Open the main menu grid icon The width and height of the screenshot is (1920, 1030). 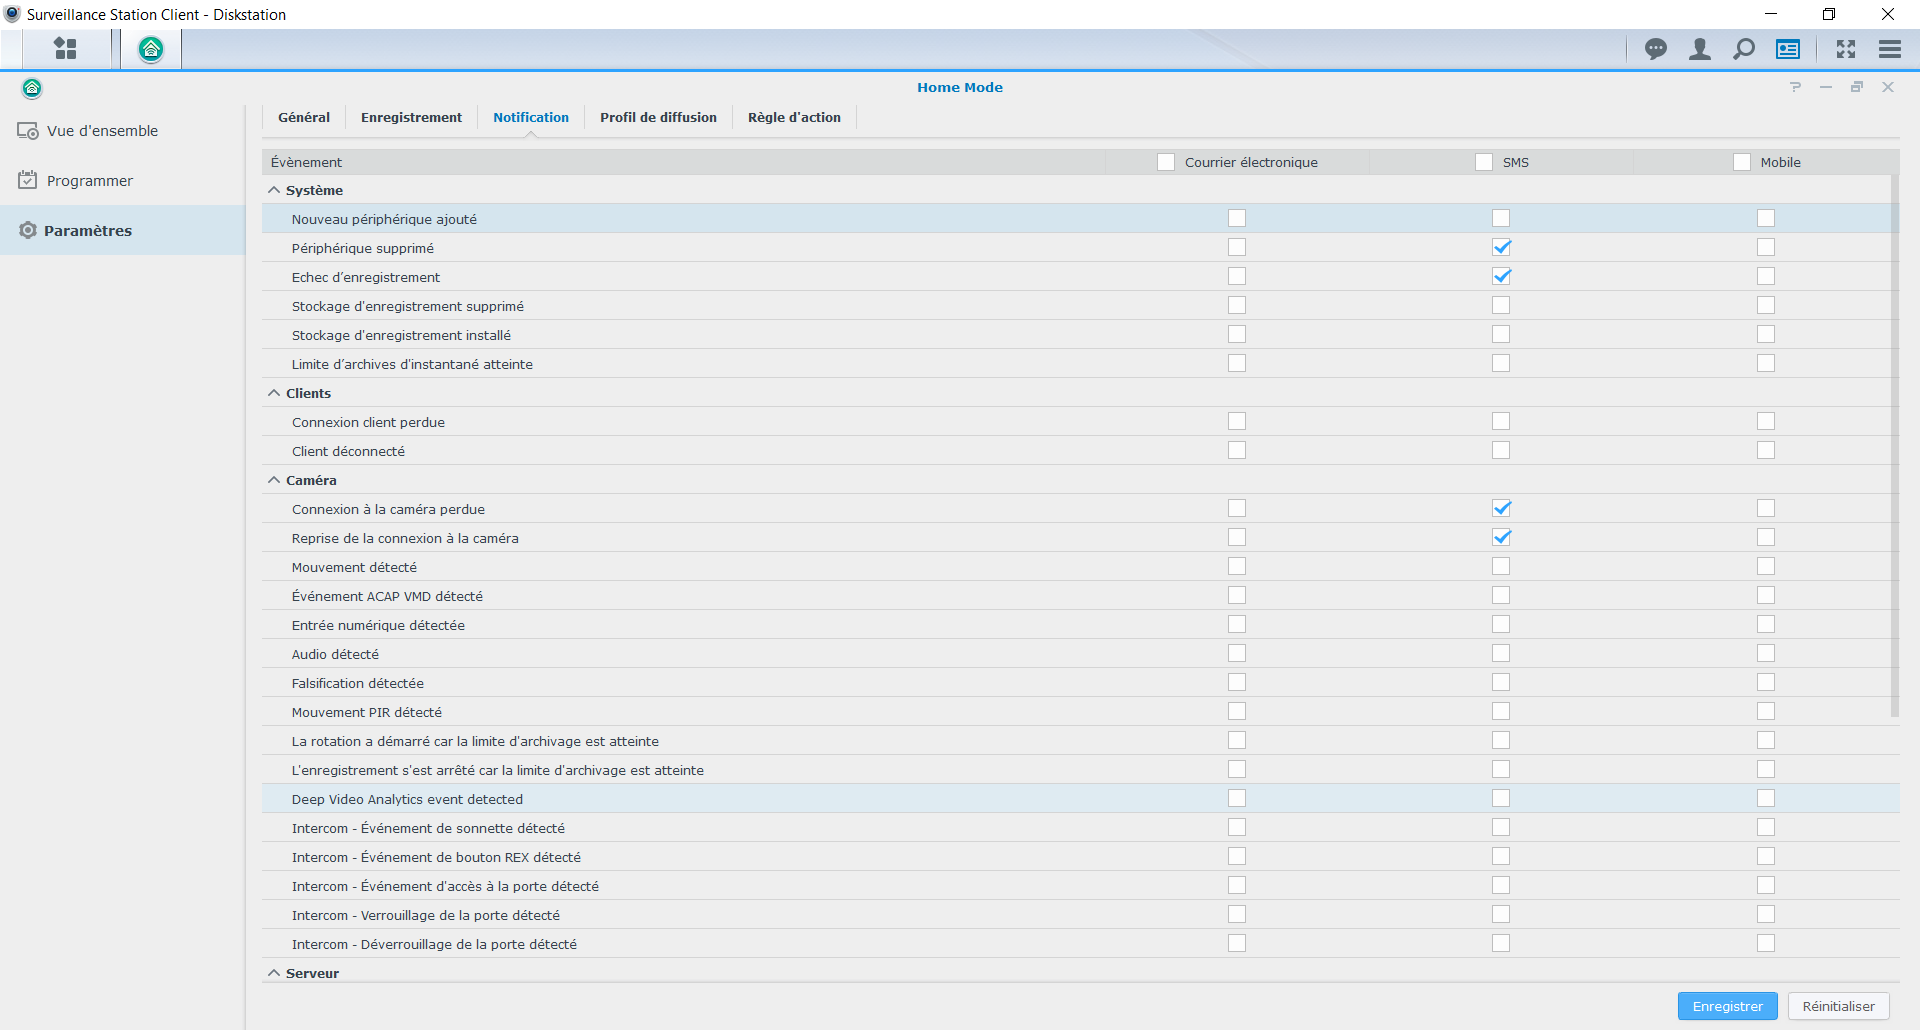(x=65, y=49)
